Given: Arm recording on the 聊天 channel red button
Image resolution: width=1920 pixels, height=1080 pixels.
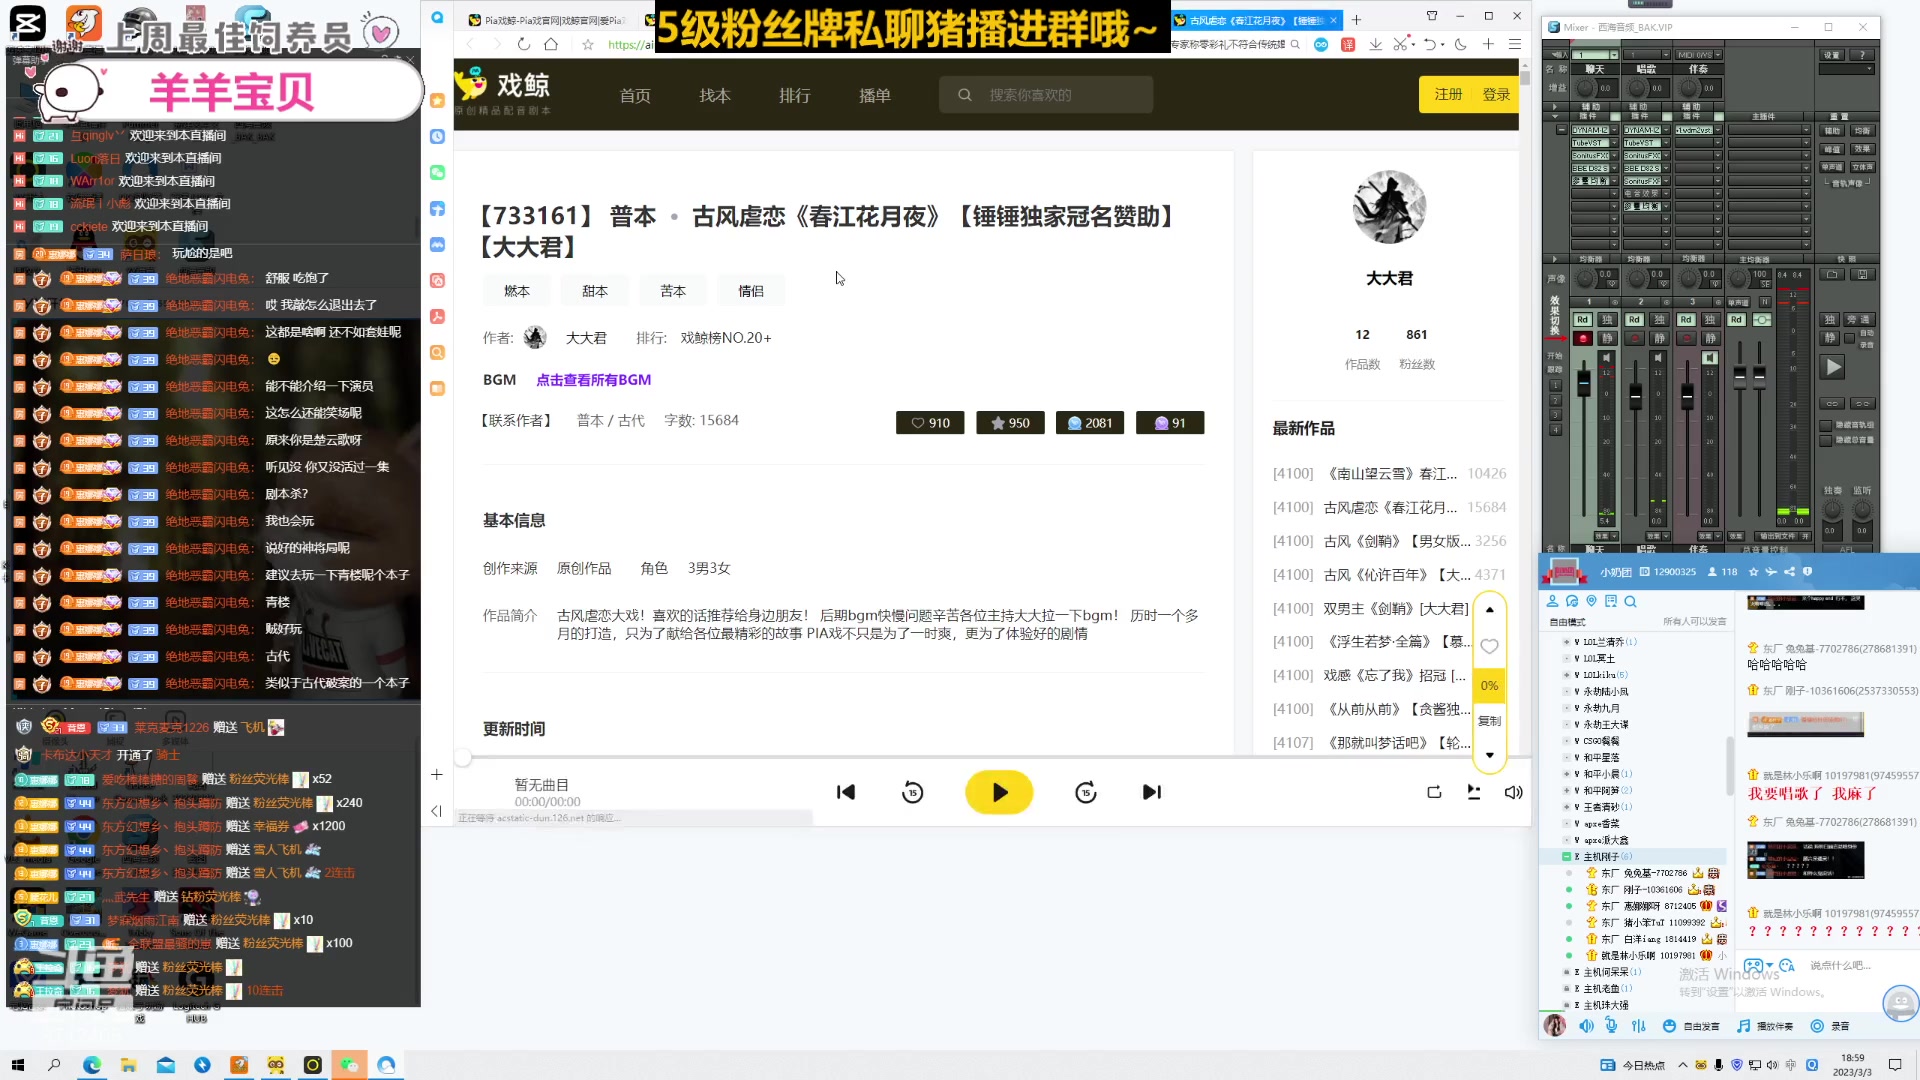Looking at the screenshot, I should coord(1583,339).
